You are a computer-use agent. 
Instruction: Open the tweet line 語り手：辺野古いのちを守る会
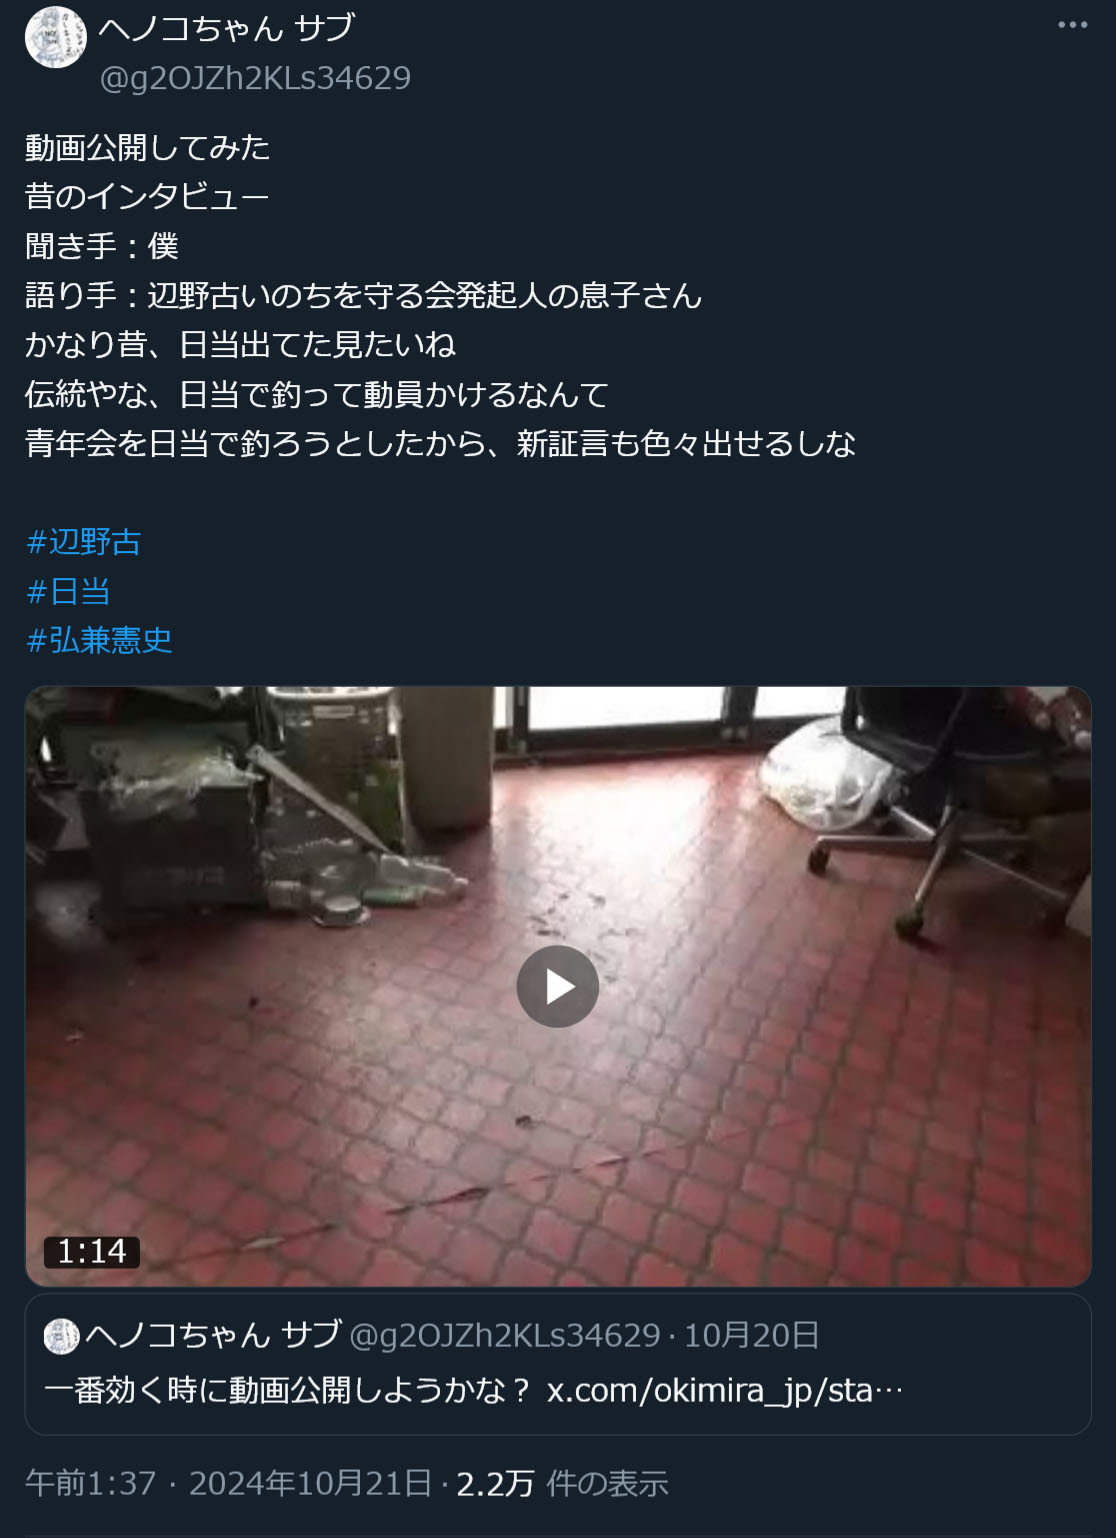tap(363, 295)
